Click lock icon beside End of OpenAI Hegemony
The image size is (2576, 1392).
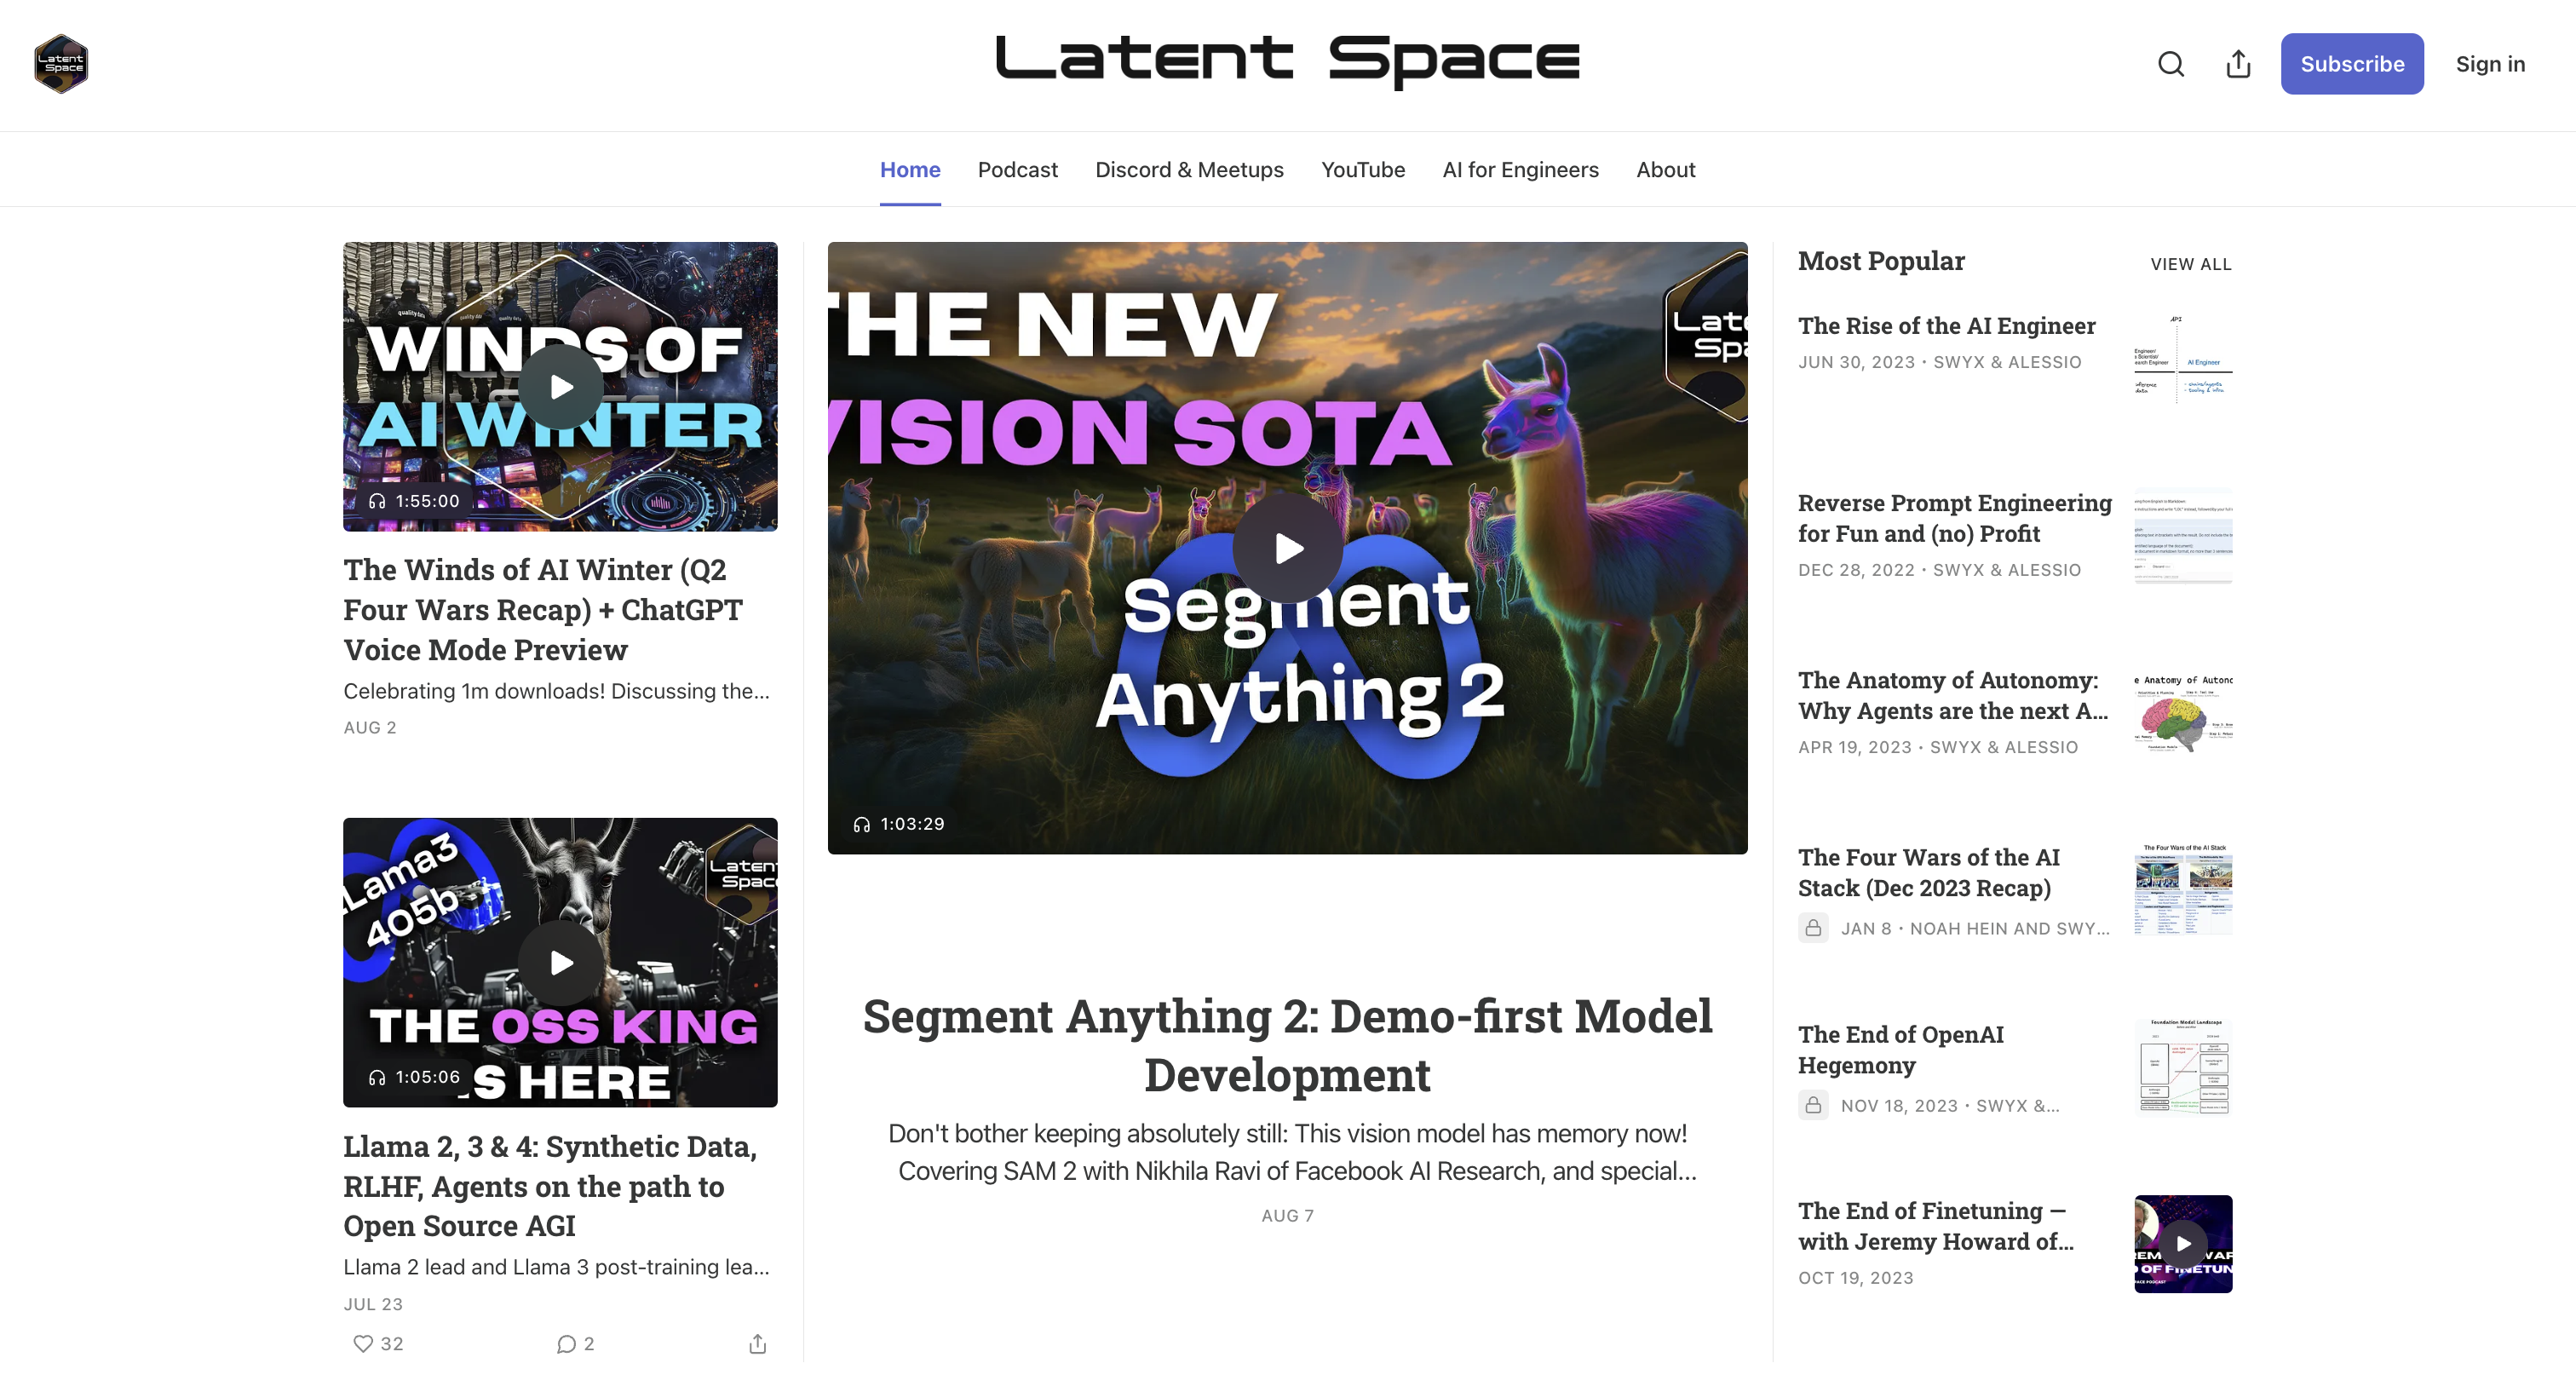[1813, 1105]
